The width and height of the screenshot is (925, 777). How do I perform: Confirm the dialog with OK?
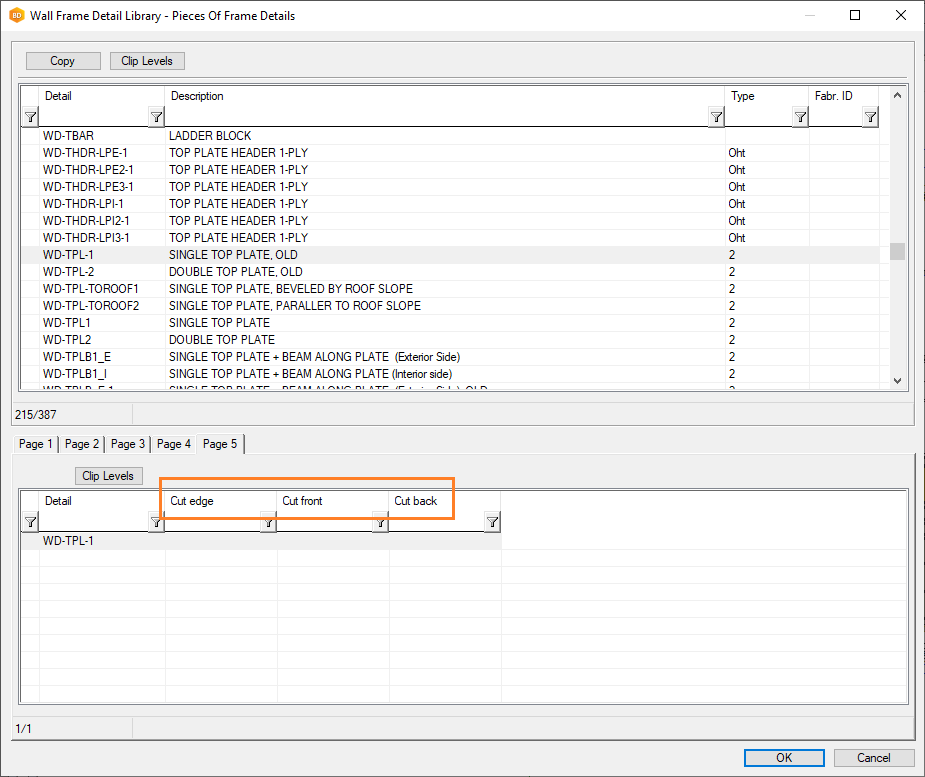(784, 758)
